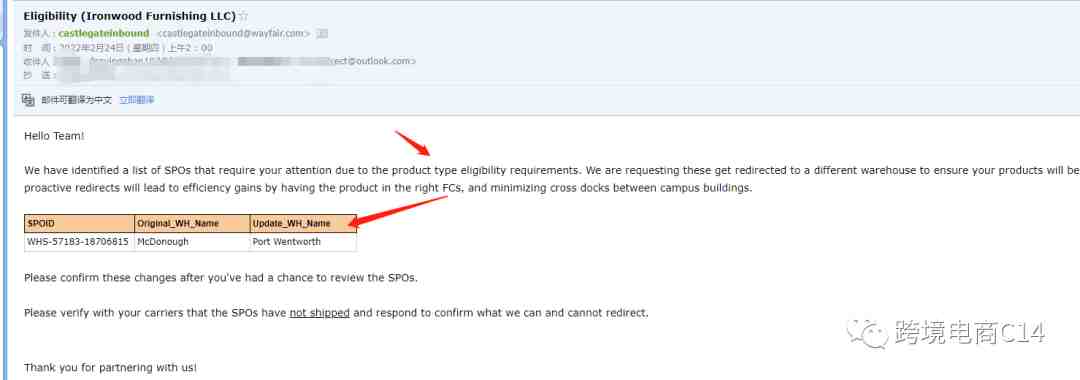This screenshot has height=380, width=1080.
Task: Click the email subject Eligibility (Ironwood Furnishing LLC)
Action: point(129,15)
